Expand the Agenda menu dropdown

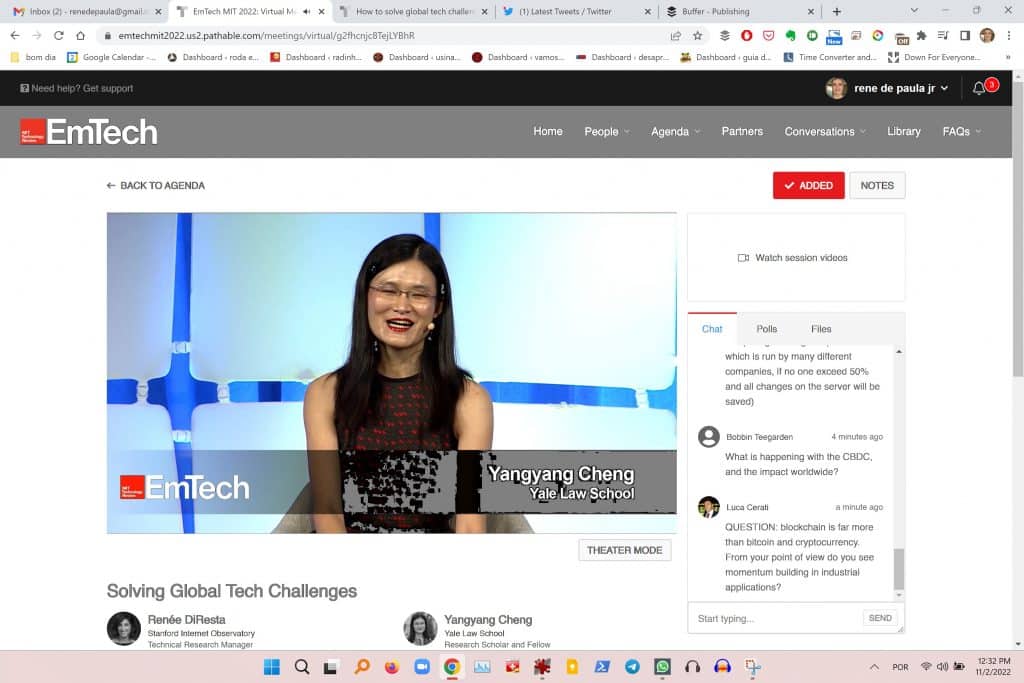[675, 131]
